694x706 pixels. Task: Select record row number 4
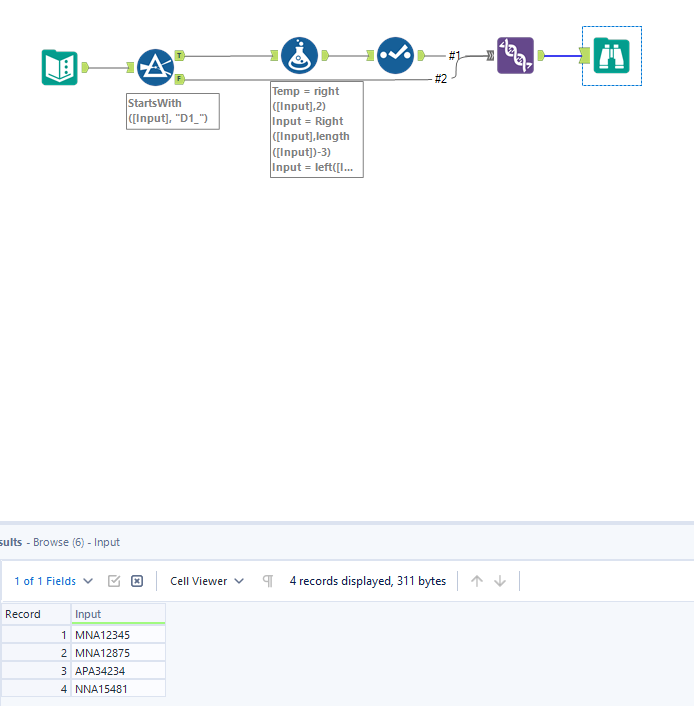pos(36,689)
